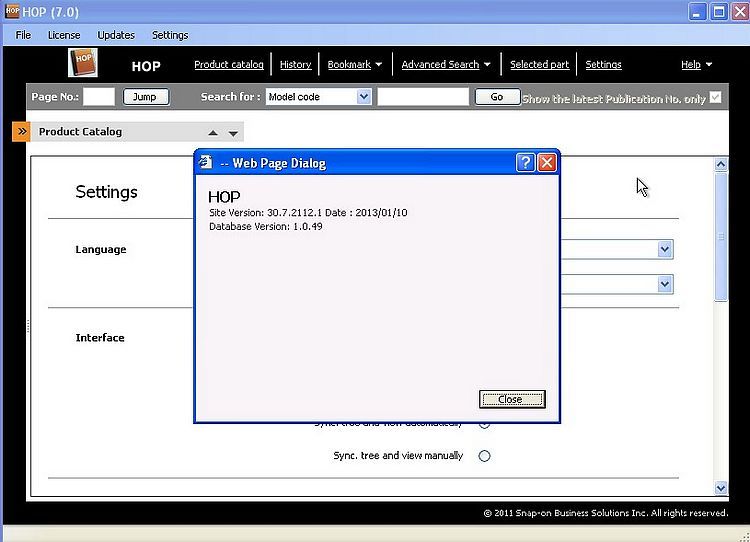Click the scrollbar down arrow in settings pane
The image size is (750, 542).
(x=721, y=488)
